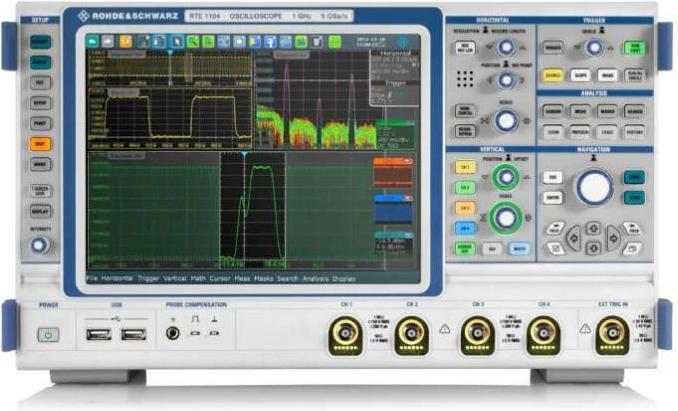Image resolution: width=678 pixels, height=411 pixels.
Task: Tap the blue question mark help icon
Action: click(270, 42)
